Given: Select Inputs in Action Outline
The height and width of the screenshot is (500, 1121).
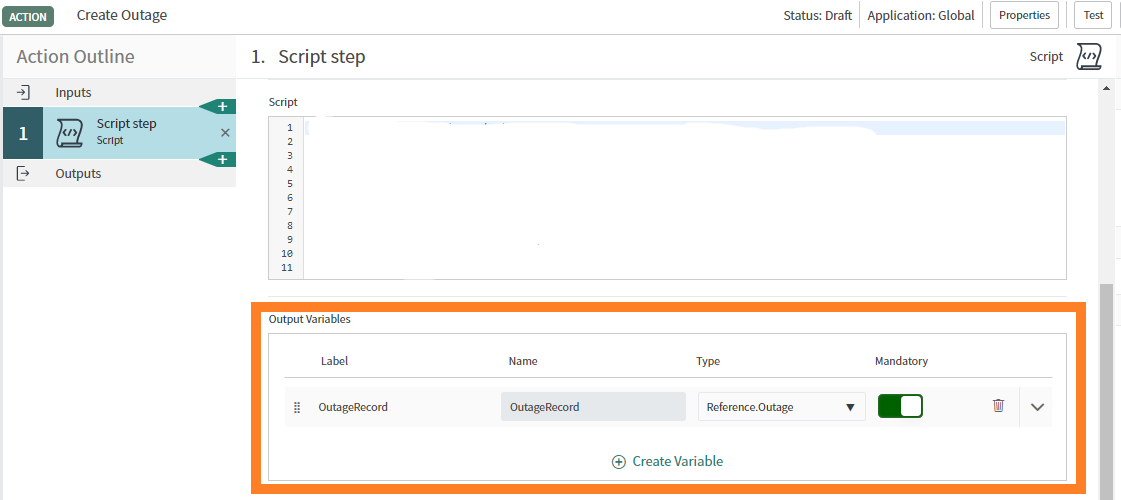Looking at the screenshot, I should (74, 92).
